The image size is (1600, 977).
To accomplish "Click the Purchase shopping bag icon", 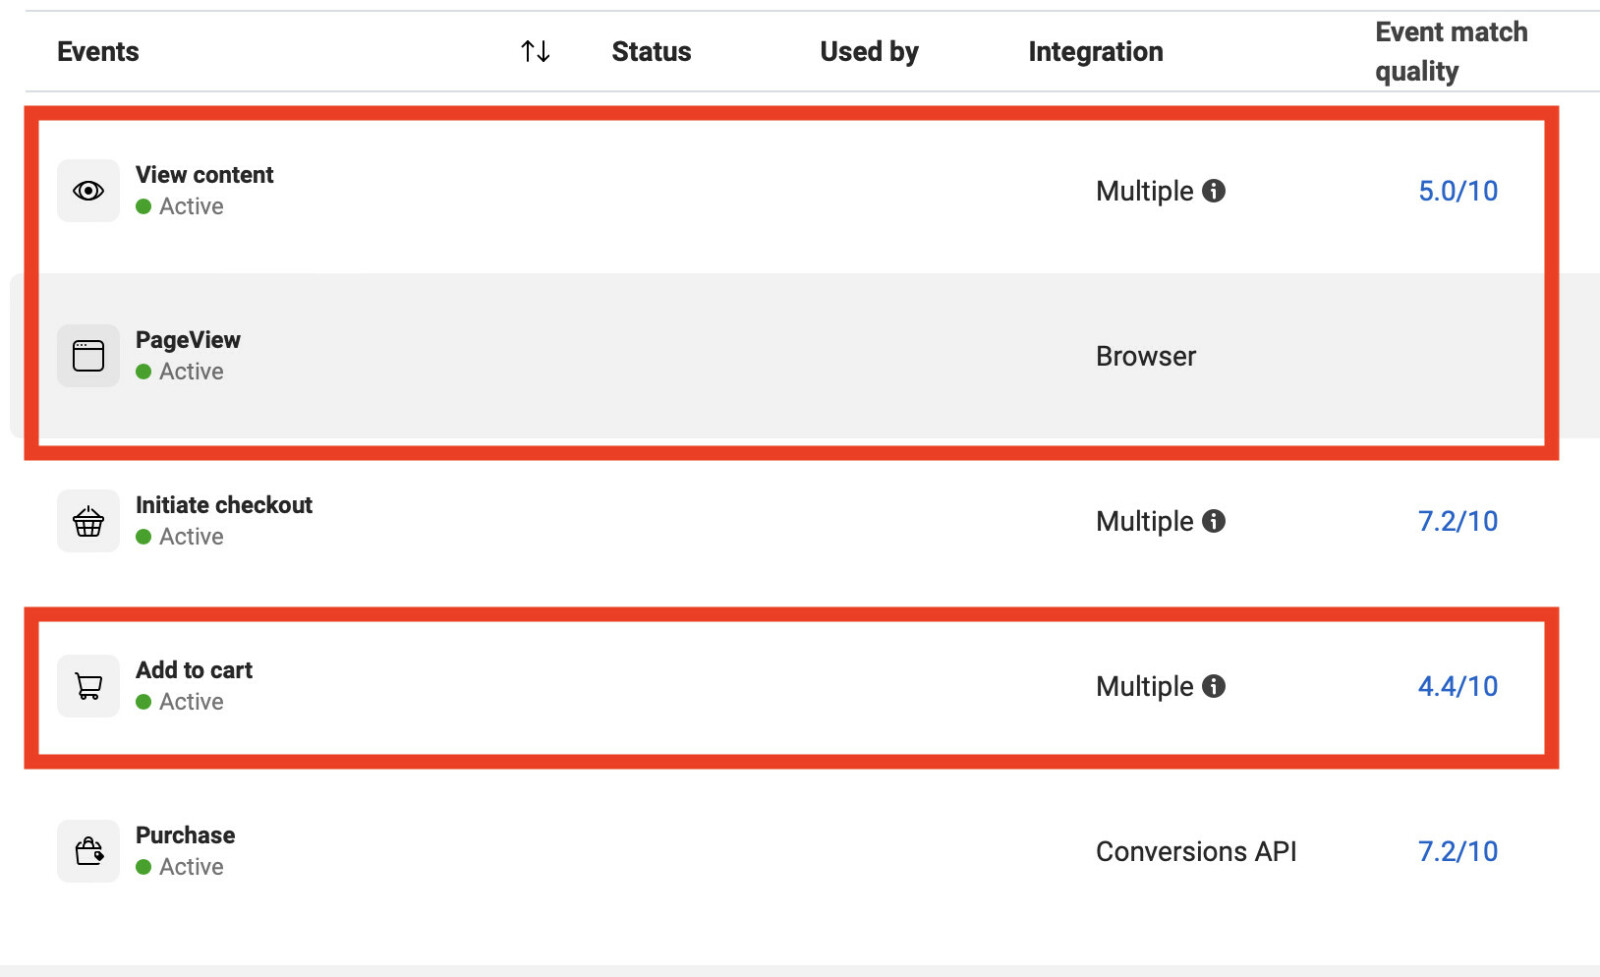I will click(x=88, y=851).
